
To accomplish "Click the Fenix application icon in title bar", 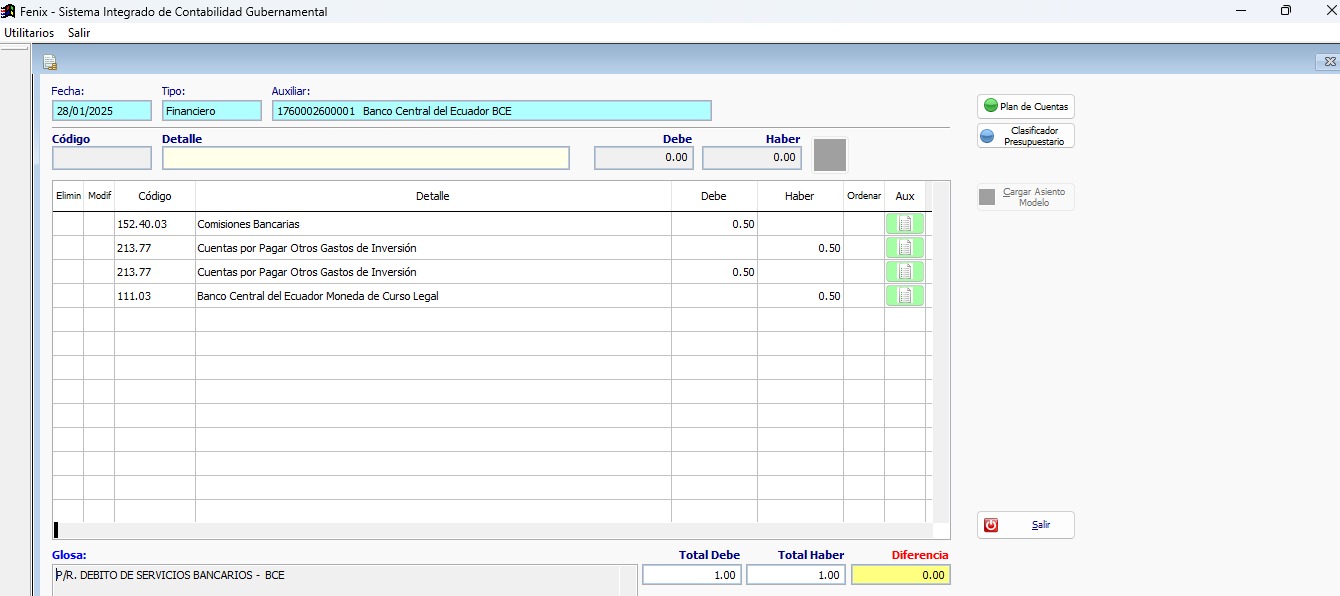I will click(x=9, y=11).
